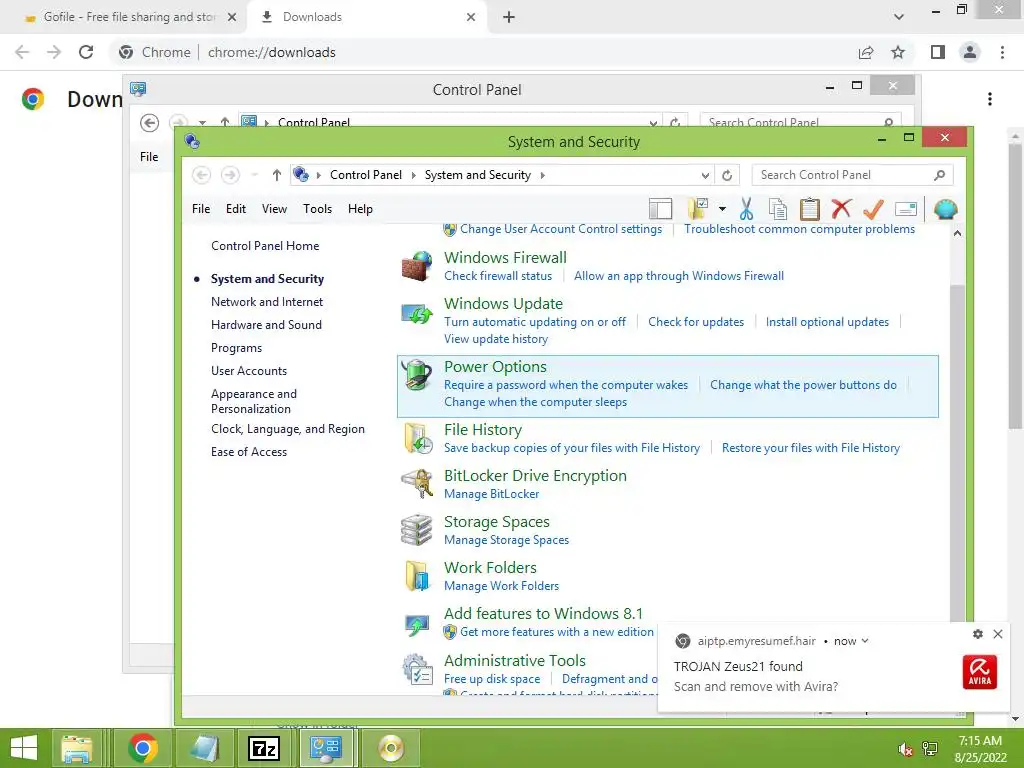Click the Windows Start button
The width and height of the screenshot is (1024, 768).
(24, 748)
